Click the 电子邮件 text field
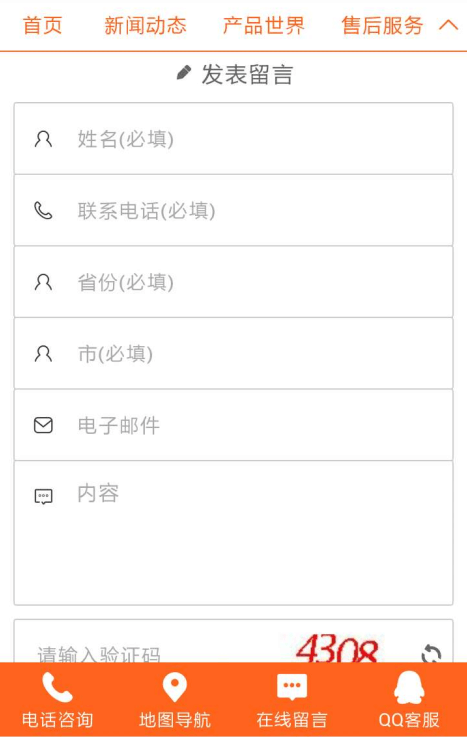The height and width of the screenshot is (737, 467). (x=234, y=425)
